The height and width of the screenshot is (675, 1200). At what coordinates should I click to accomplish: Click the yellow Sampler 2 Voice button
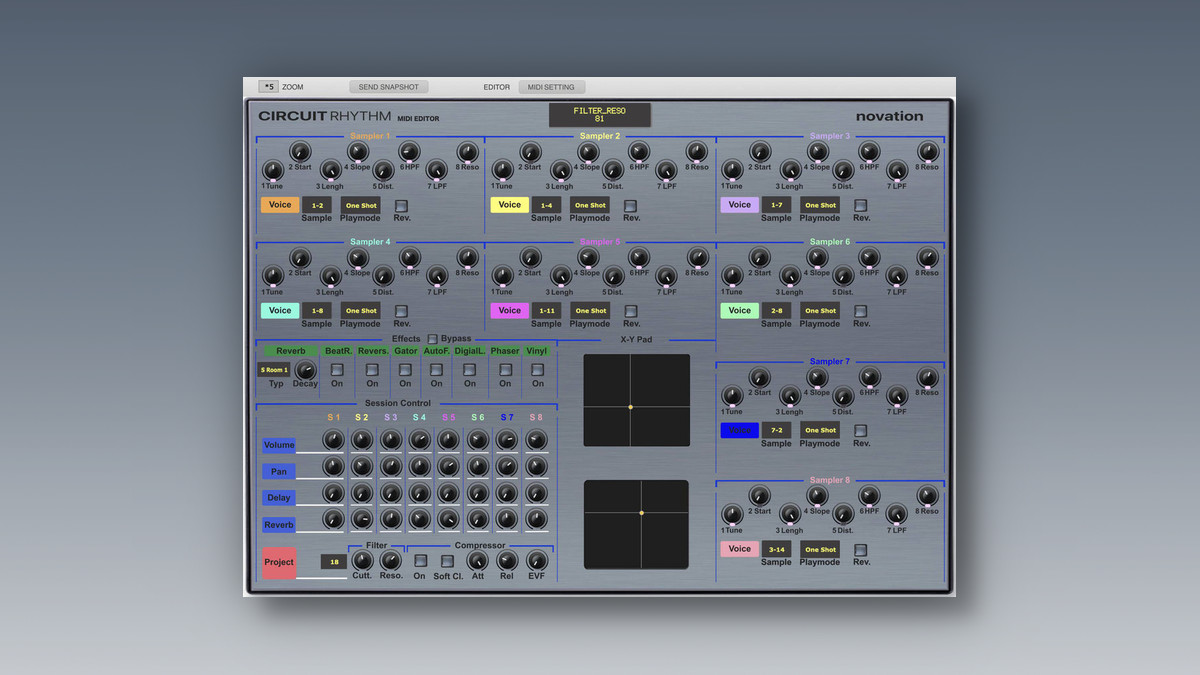pyautogui.click(x=510, y=204)
